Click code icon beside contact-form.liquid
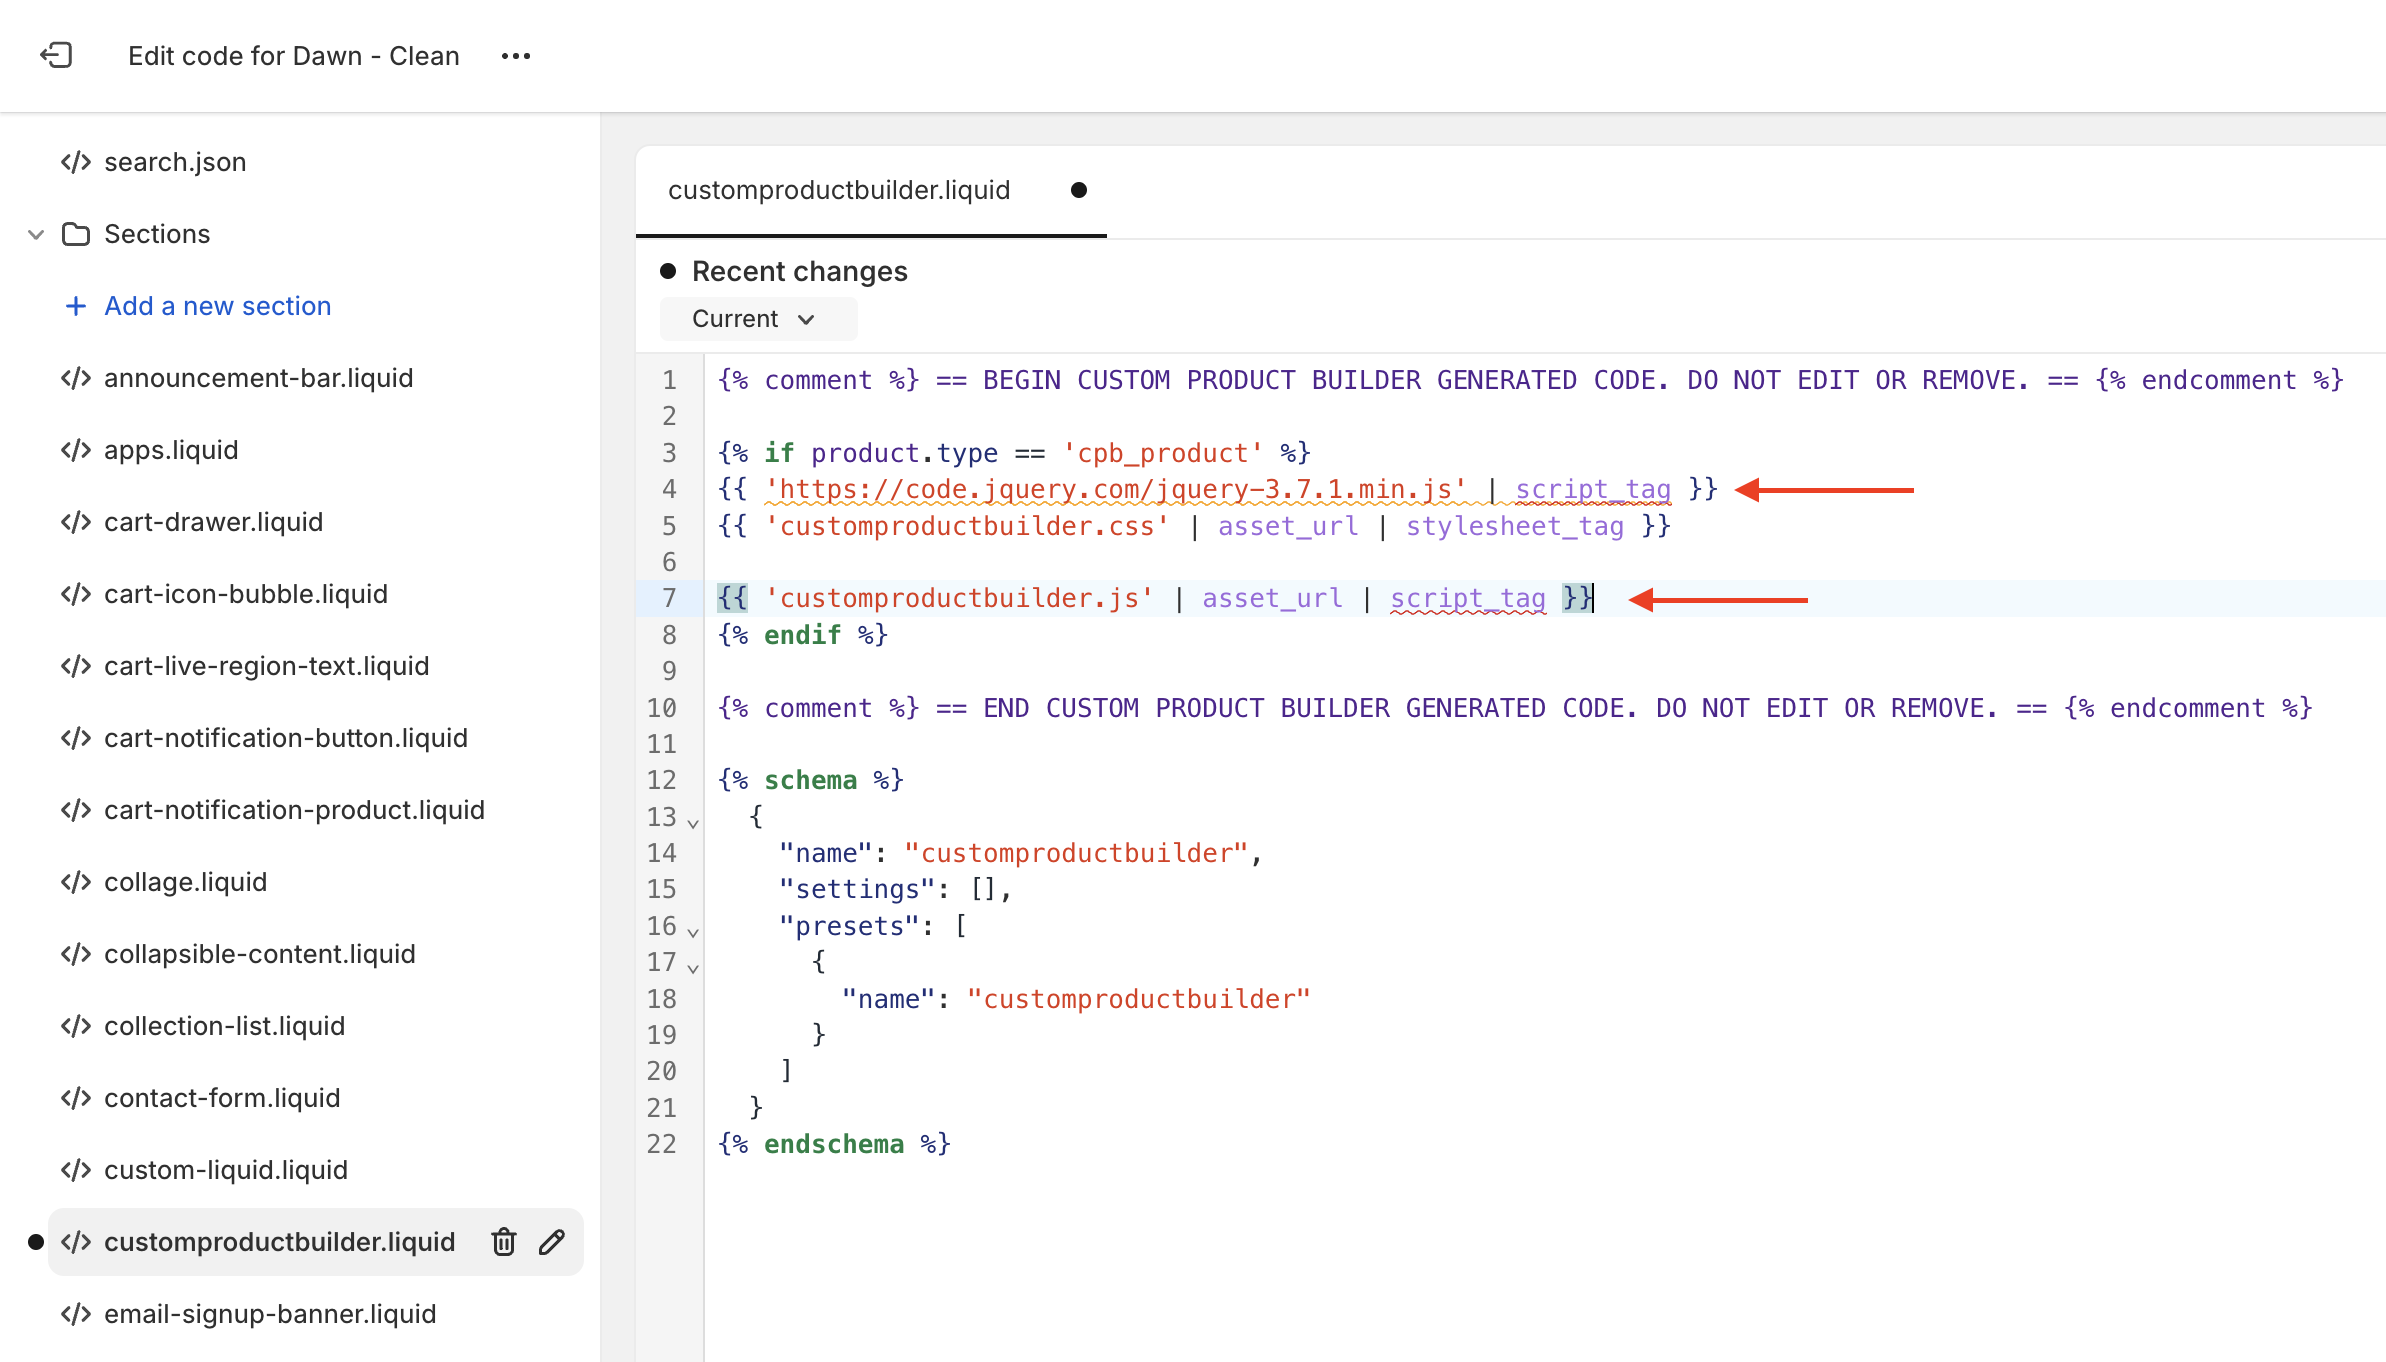Image resolution: width=2386 pixels, height=1362 pixels. click(76, 1098)
